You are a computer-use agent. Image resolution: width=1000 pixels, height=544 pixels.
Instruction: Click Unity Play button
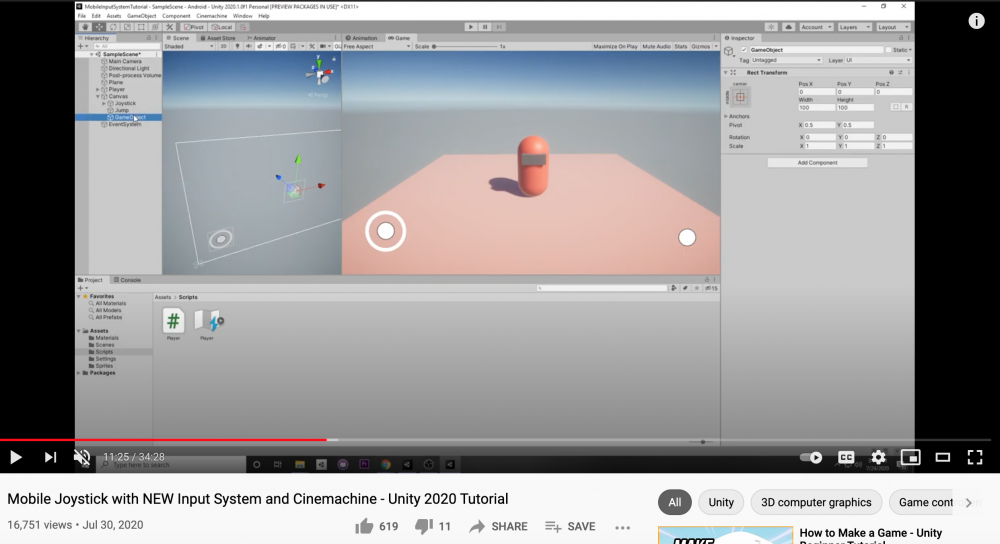471,27
